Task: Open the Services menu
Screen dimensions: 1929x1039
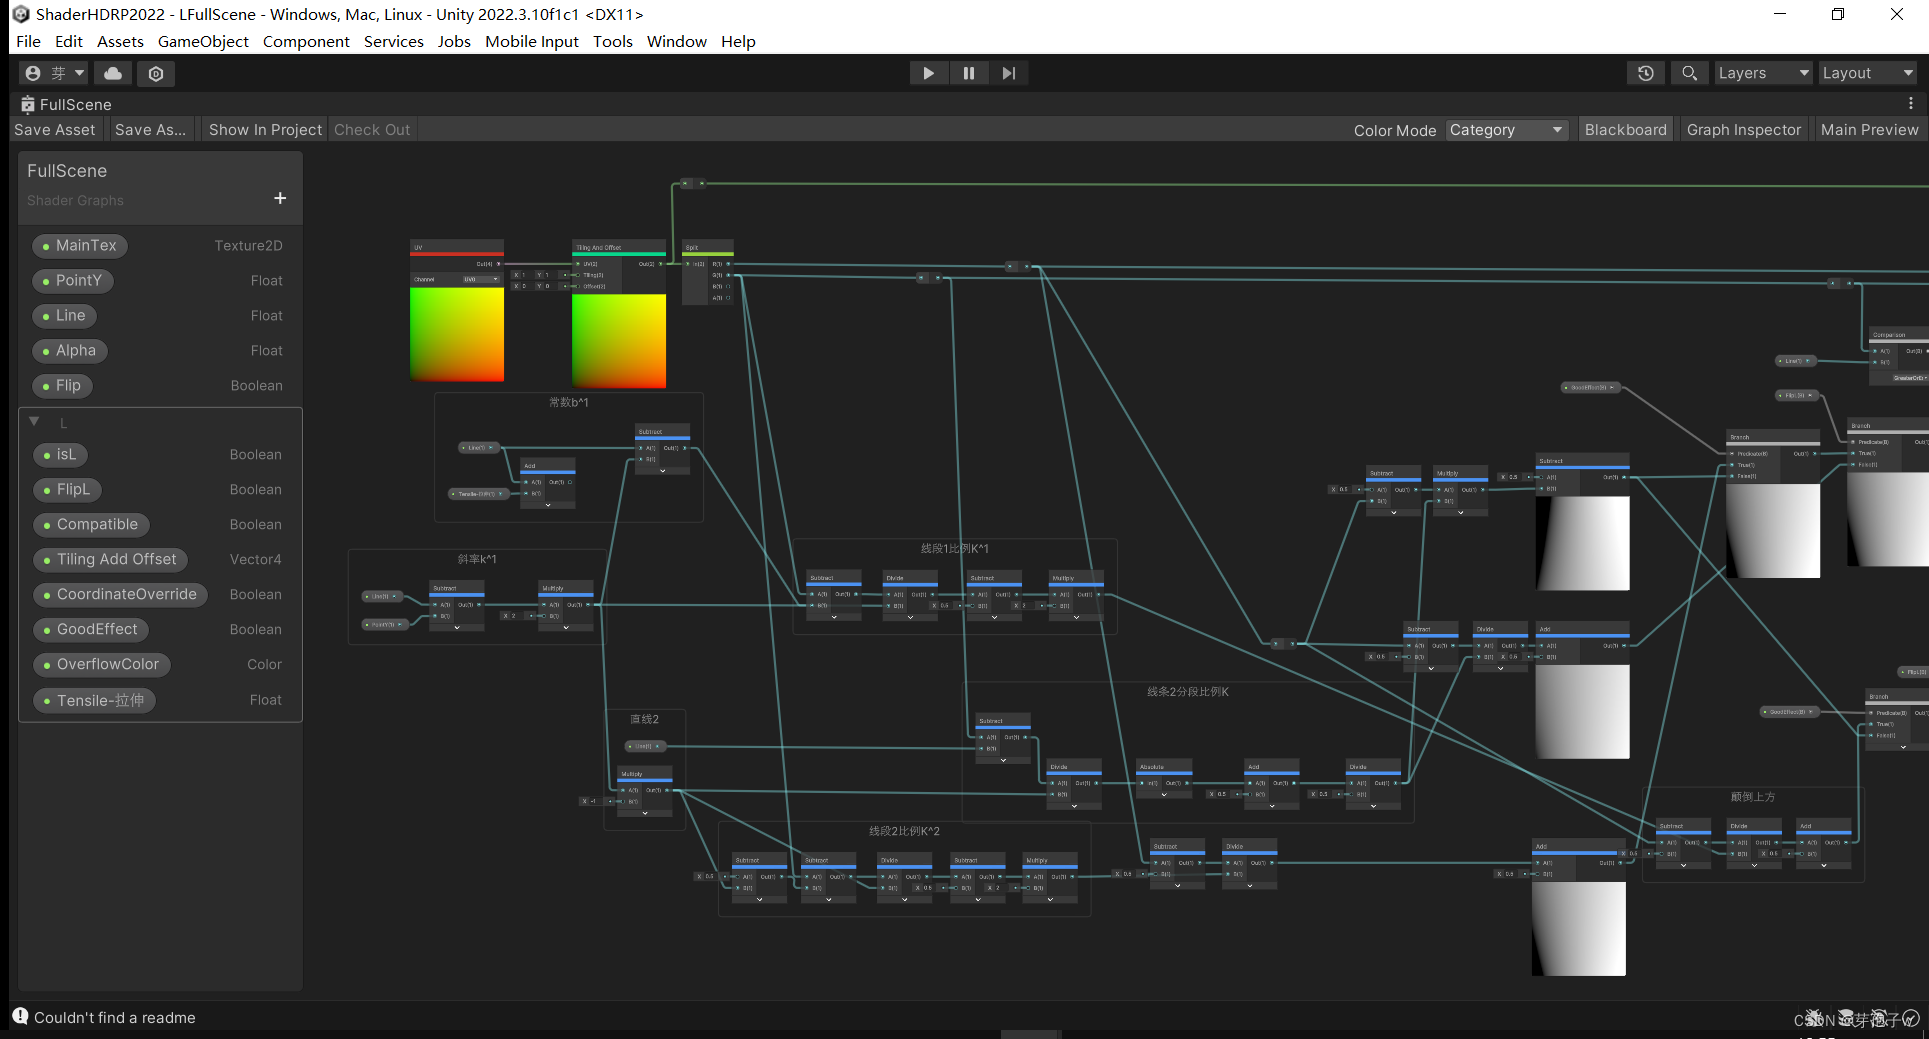Action: [x=393, y=41]
